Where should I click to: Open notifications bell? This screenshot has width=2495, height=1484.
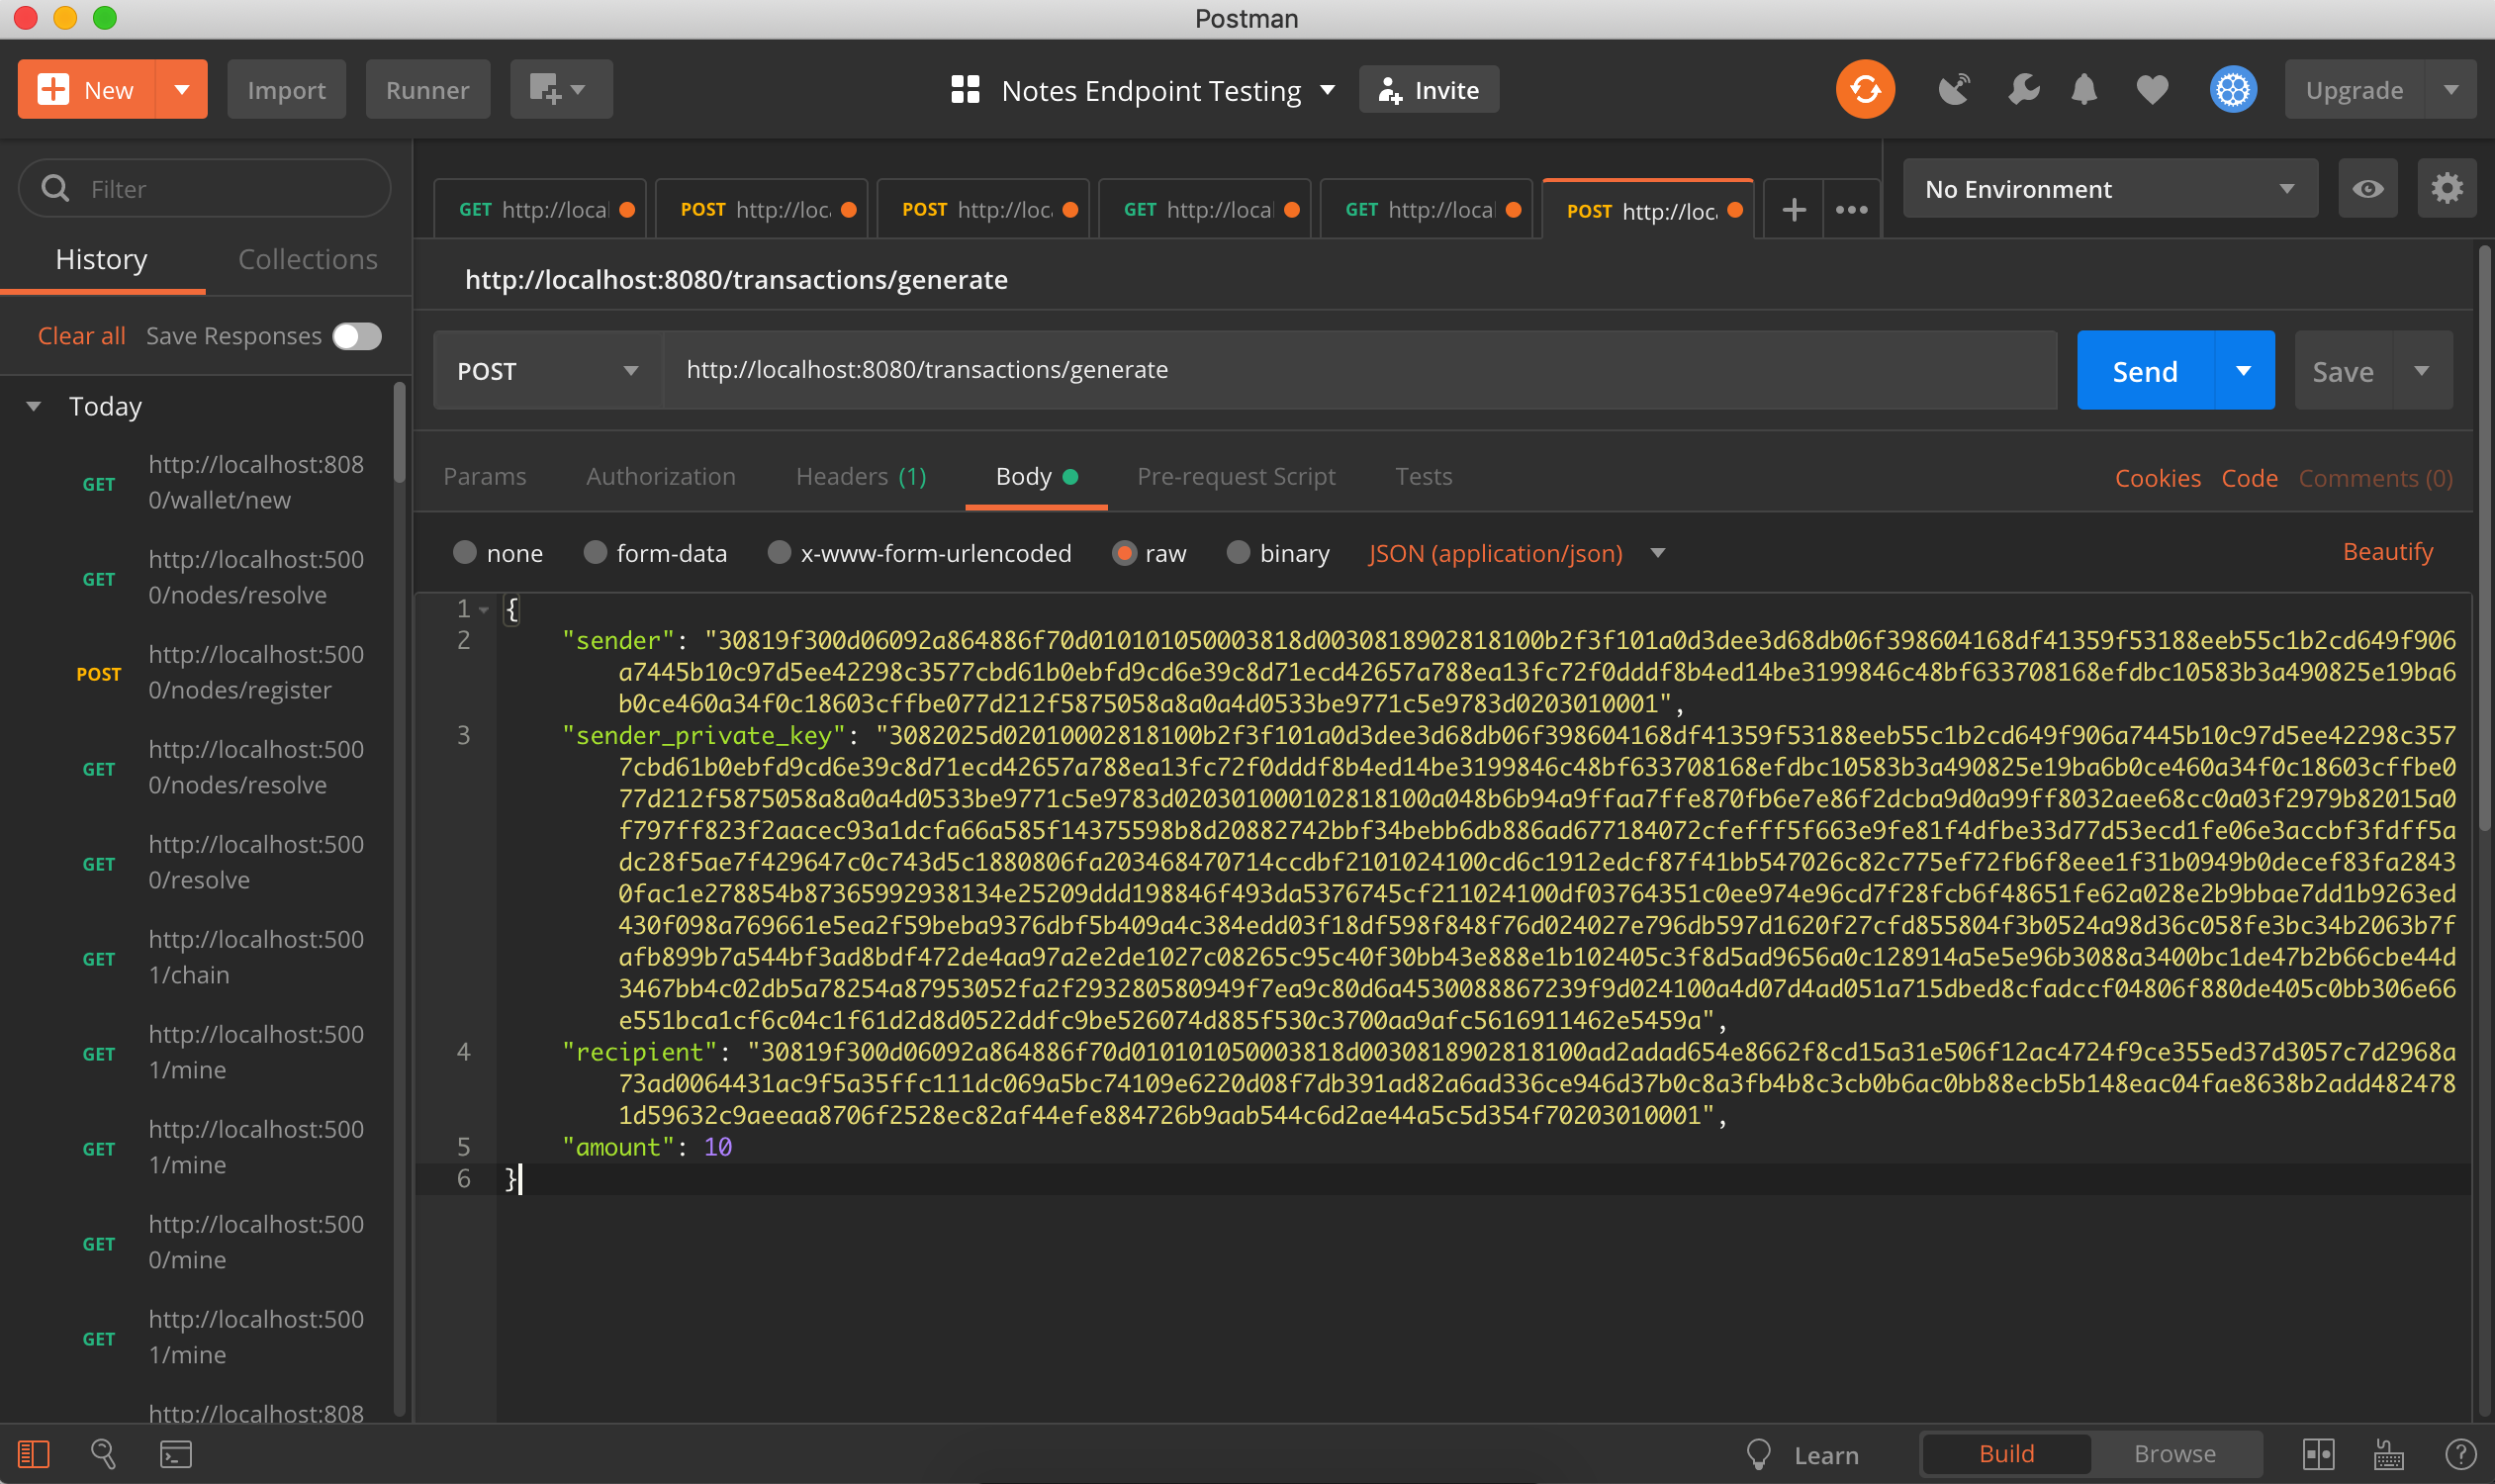tap(2084, 90)
